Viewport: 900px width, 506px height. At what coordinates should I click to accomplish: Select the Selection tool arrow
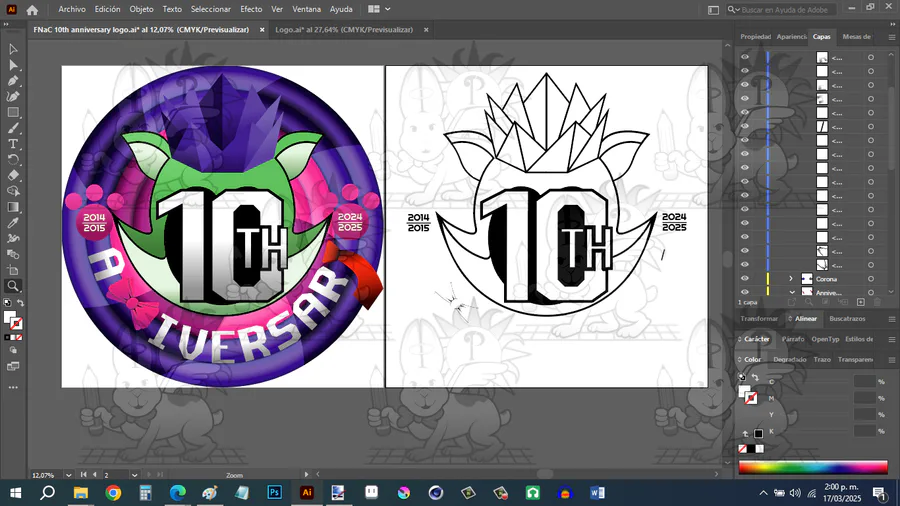point(13,49)
